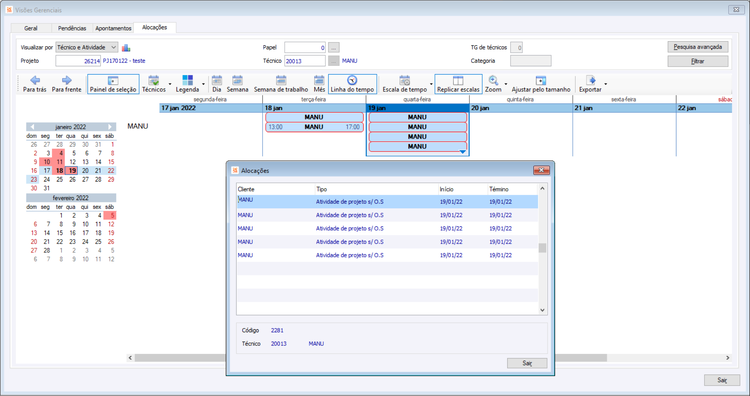
Task: Expand the Zoom dropdown arrow
Action: click(506, 85)
